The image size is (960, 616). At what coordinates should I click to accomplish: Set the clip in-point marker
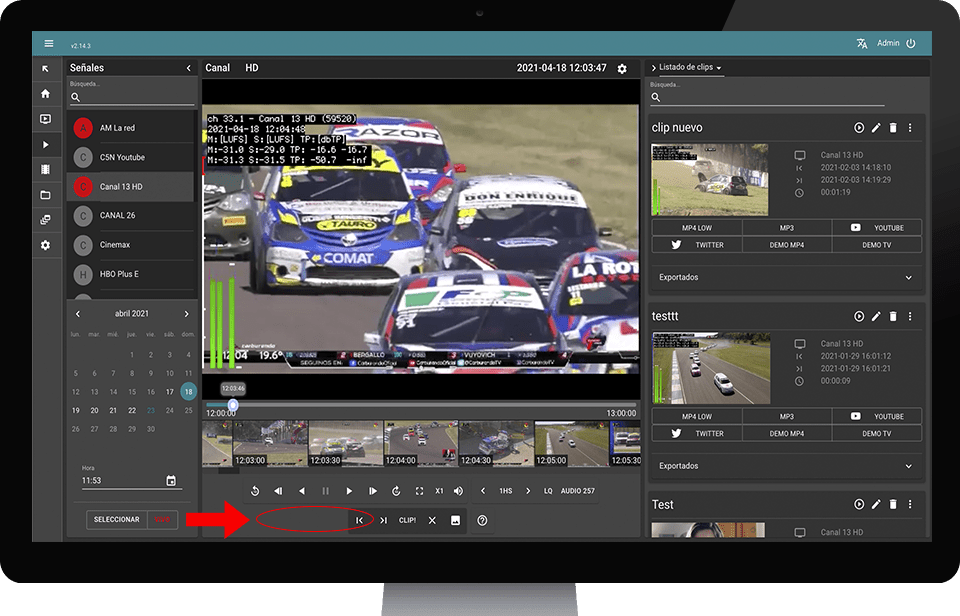pos(360,520)
